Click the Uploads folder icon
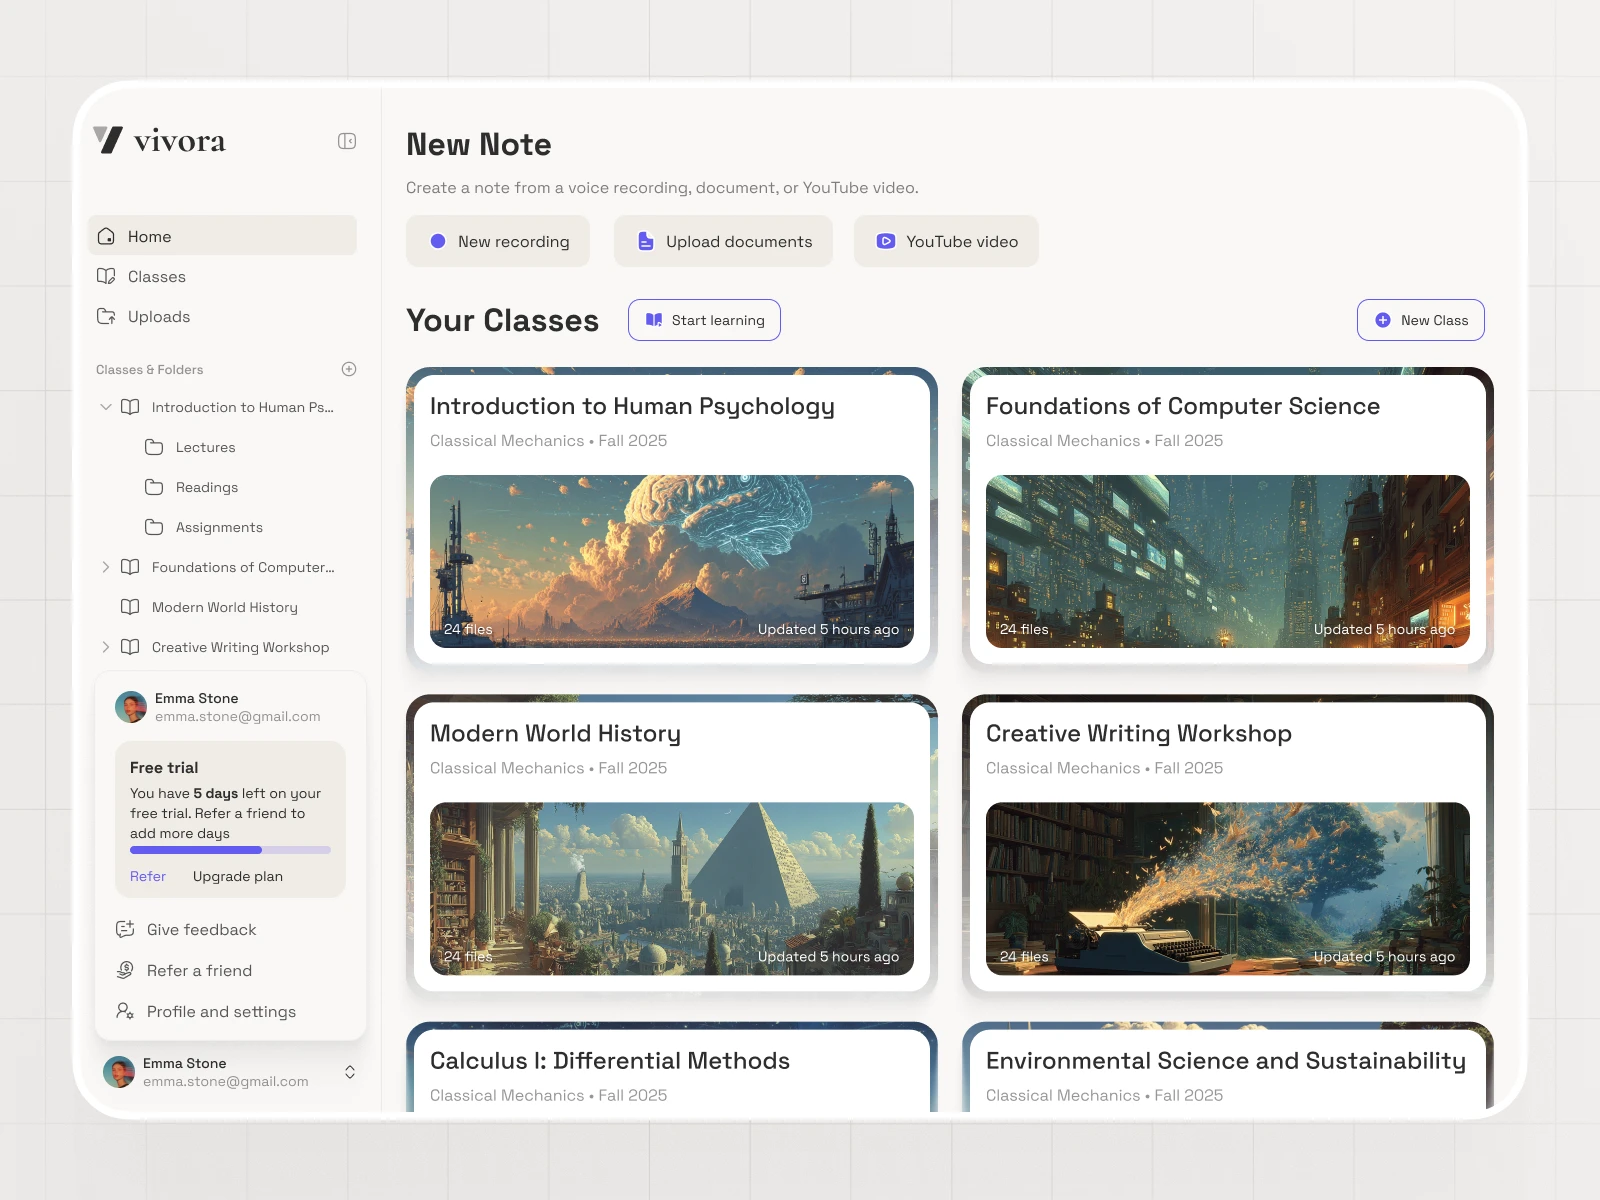Screen dimensions: 1600x1200 106,316
